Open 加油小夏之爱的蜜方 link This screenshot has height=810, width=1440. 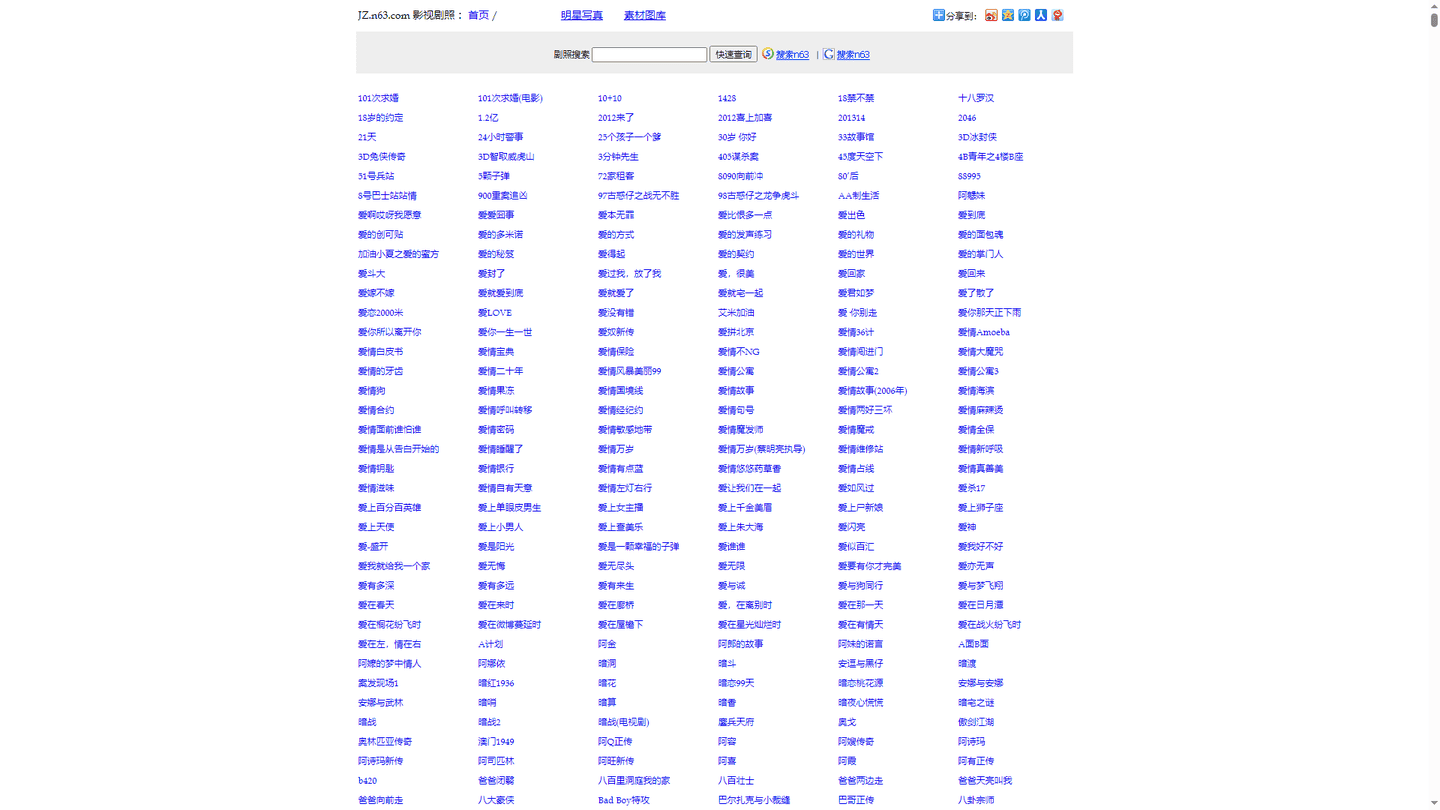(x=398, y=254)
